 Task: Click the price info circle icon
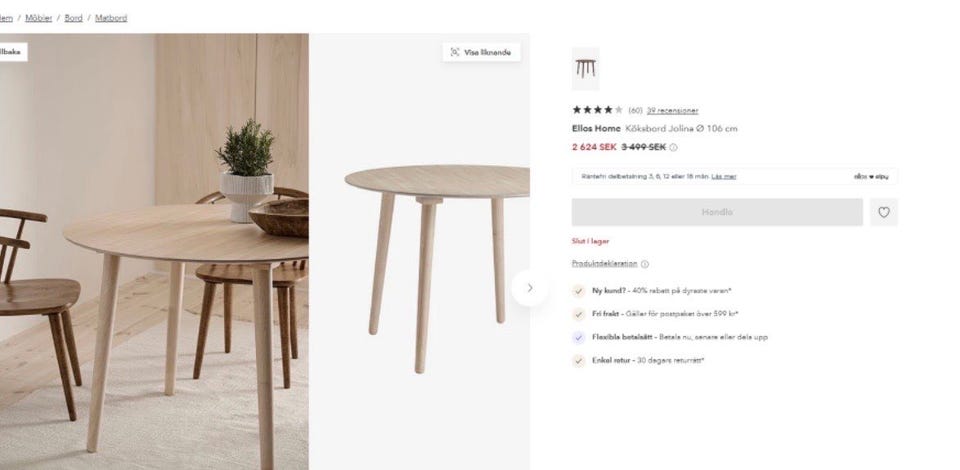click(673, 147)
